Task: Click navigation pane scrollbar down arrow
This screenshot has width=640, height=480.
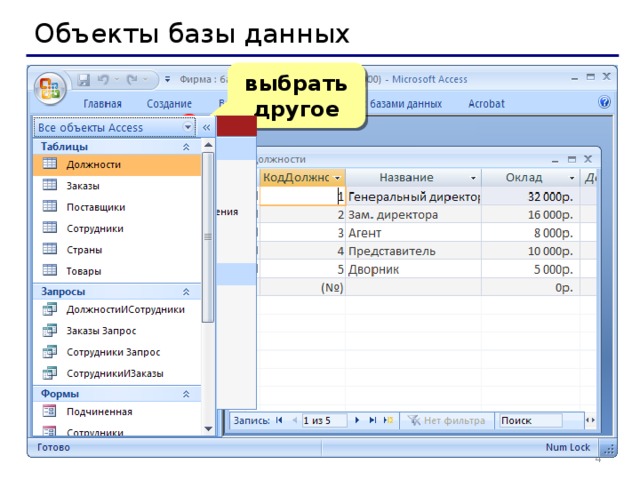Action: point(208,429)
